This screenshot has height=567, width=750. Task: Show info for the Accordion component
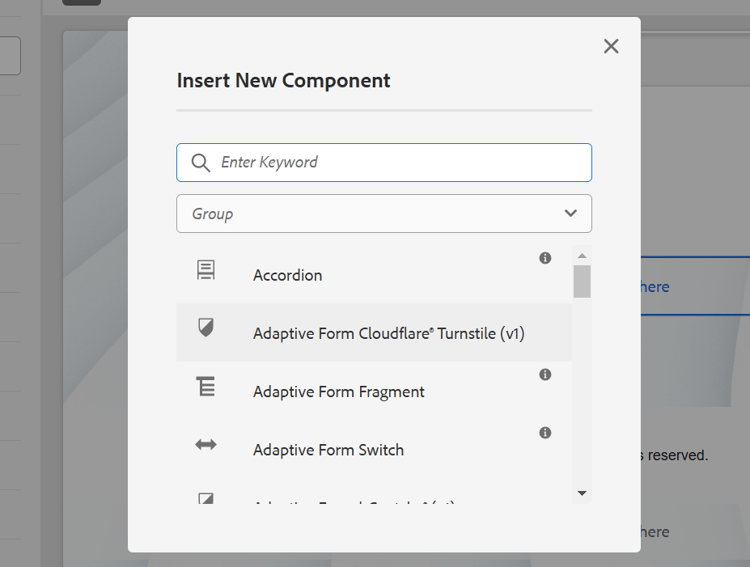tap(545, 258)
